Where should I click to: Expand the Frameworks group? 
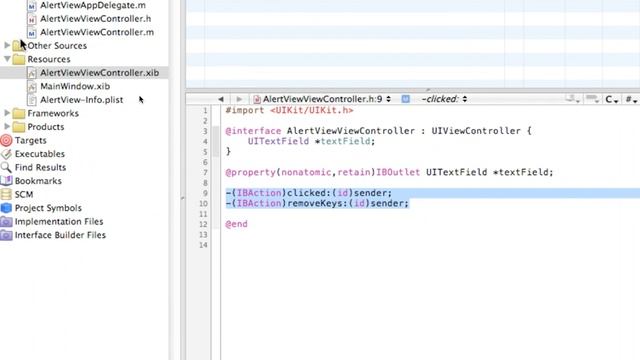pyautogui.click(x=7, y=113)
